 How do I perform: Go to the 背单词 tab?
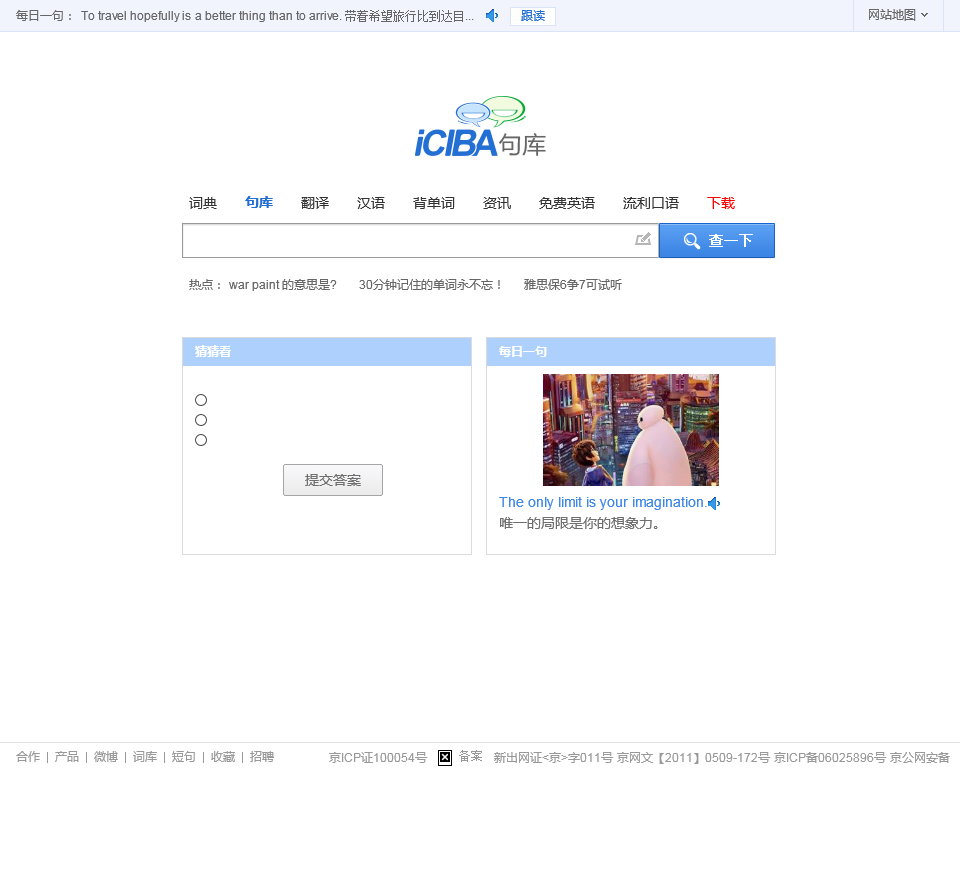tap(433, 203)
